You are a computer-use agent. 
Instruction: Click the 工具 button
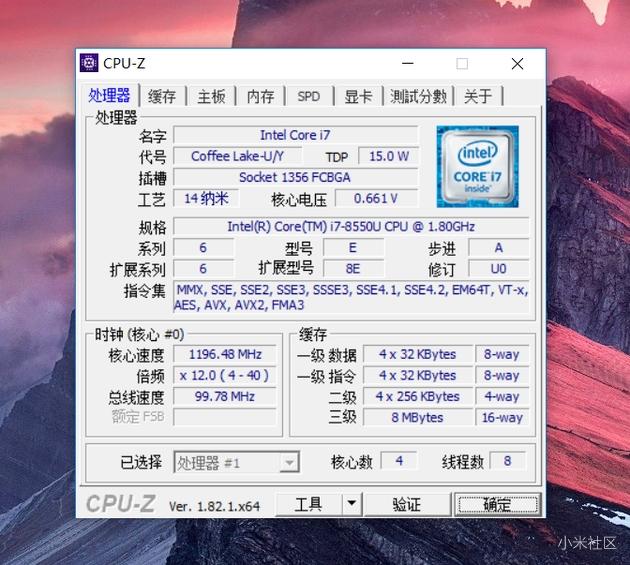click(309, 504)
